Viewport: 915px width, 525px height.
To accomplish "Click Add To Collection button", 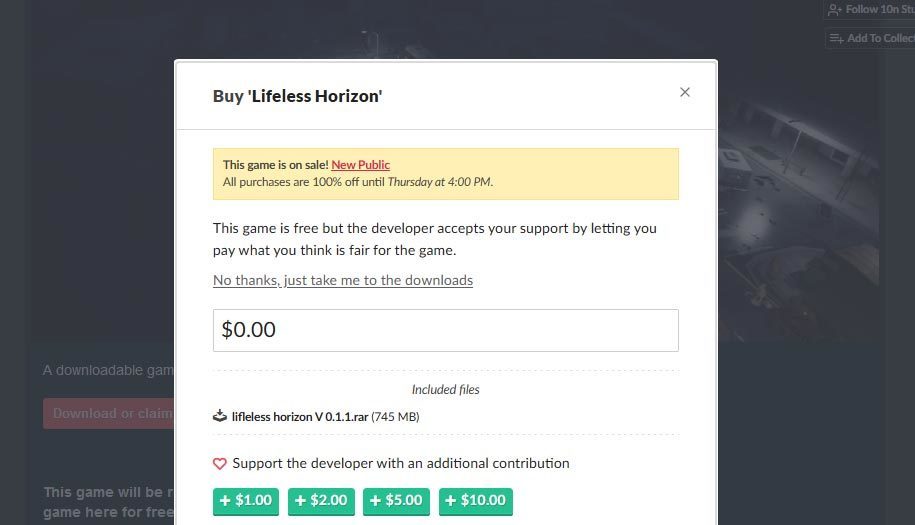I will pos(870,38).
